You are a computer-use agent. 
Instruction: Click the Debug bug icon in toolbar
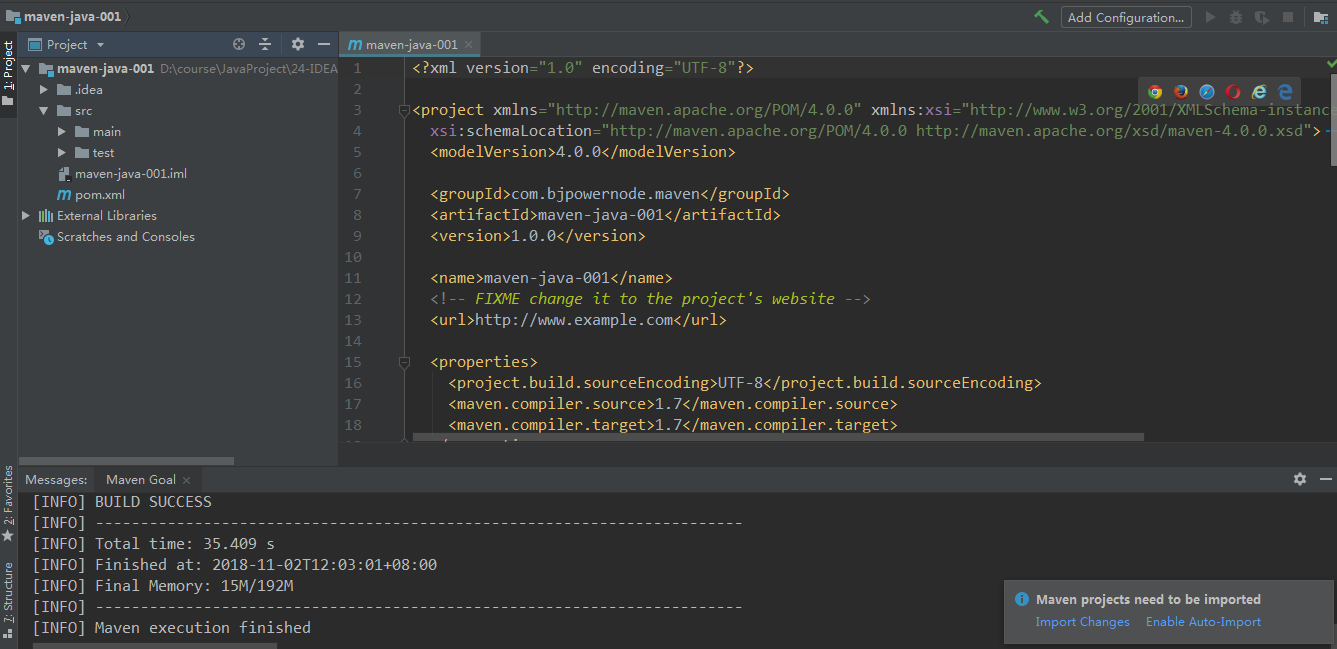point(1236,17)
